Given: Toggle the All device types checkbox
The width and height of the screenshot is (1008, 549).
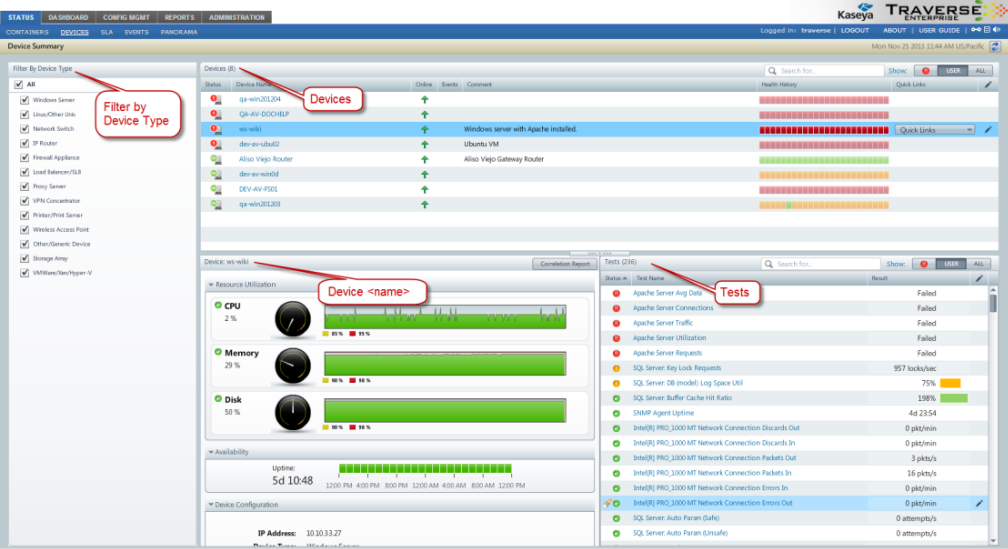Looking at the screenshot, I should click(x=19, y=85).
